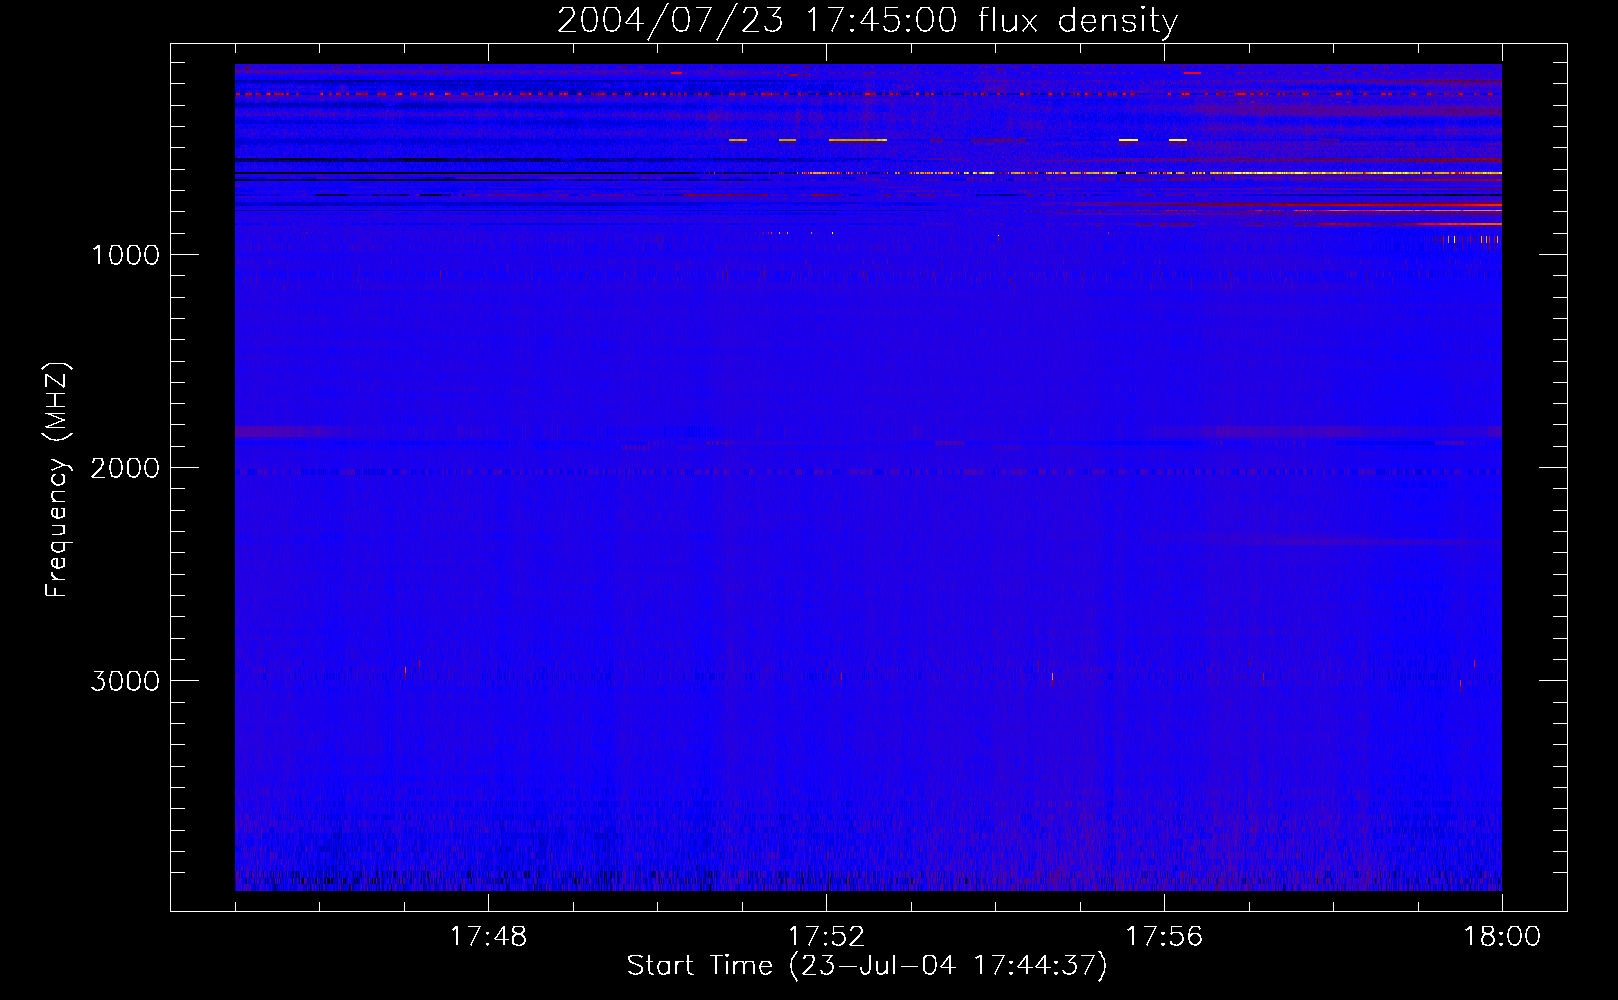
Task: Click the "Frequency (MHZ)" axis label
Action: pyautogui.click(x=57, y=480)
